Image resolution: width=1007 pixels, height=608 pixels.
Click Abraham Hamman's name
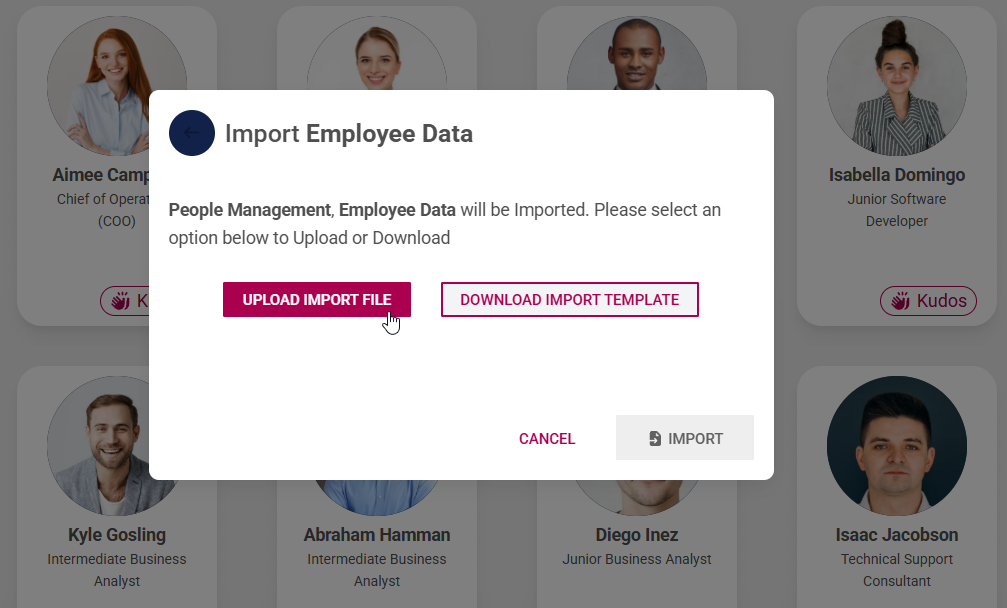point(377,534)
